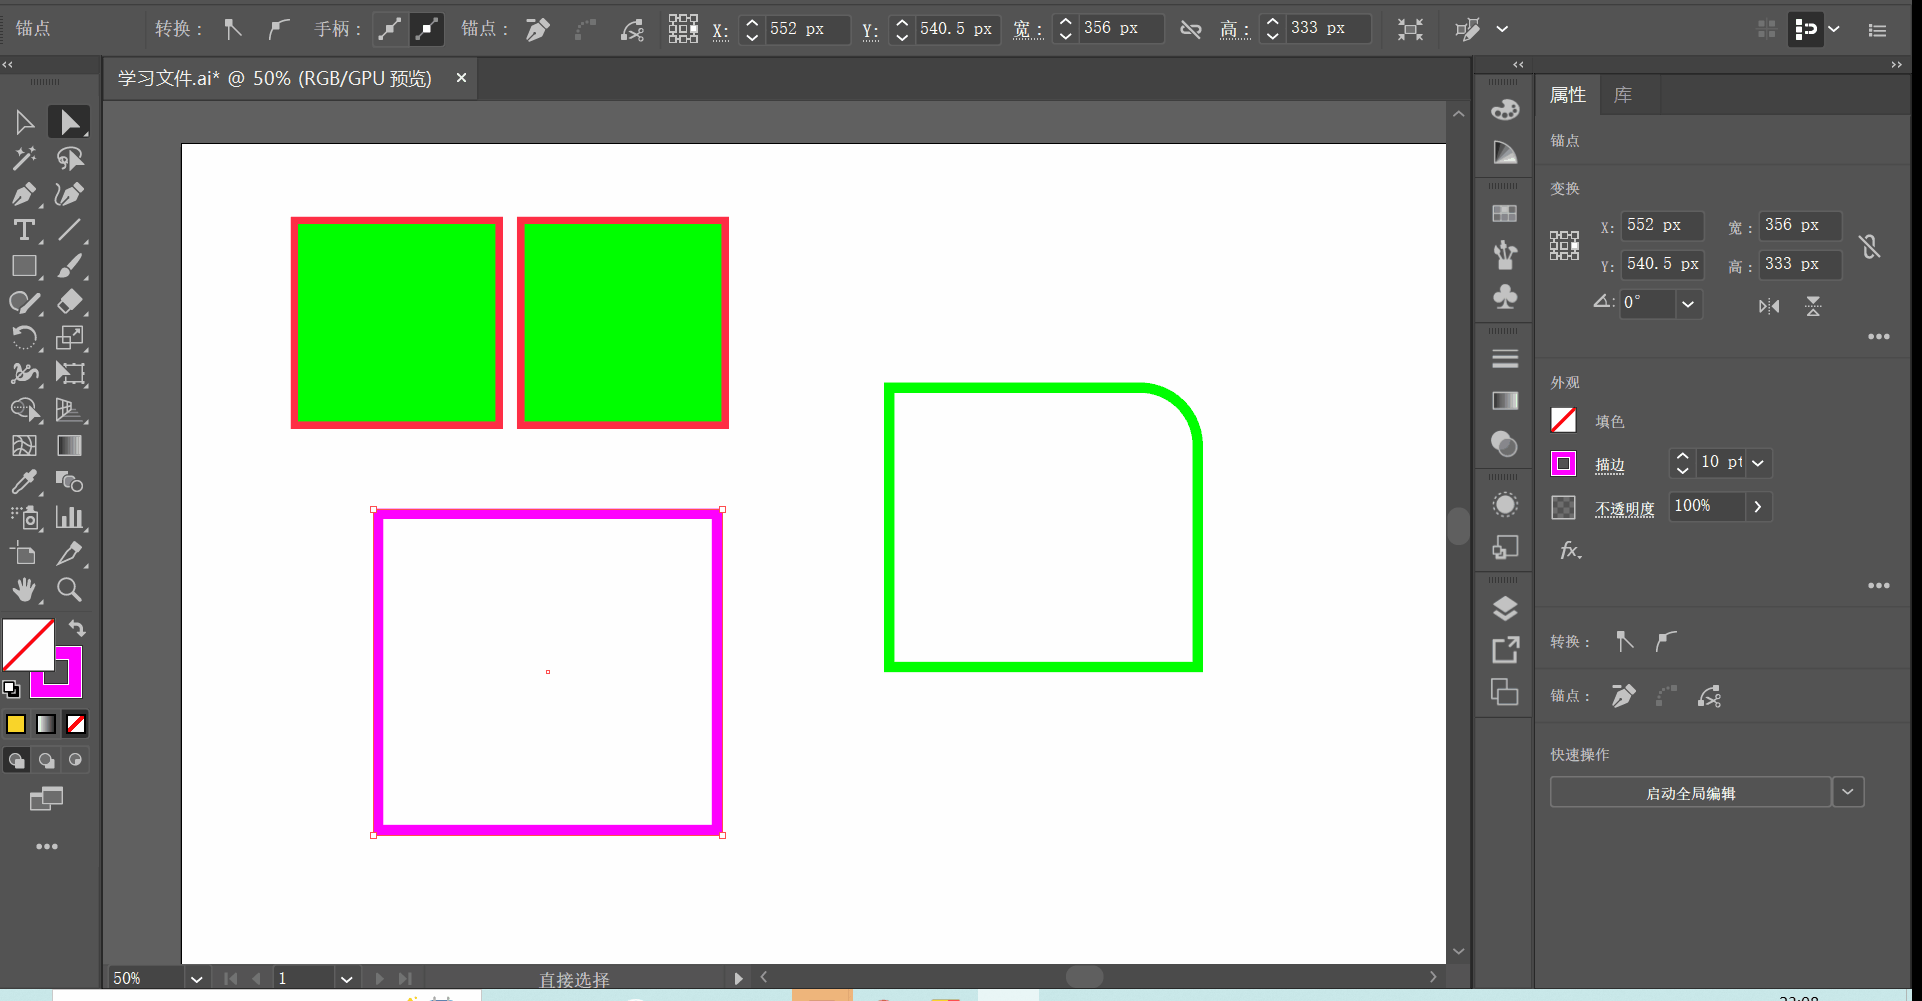Select the Magic Wand tool
This screenshot has width=1922, height=1001.
click(24, 158)
